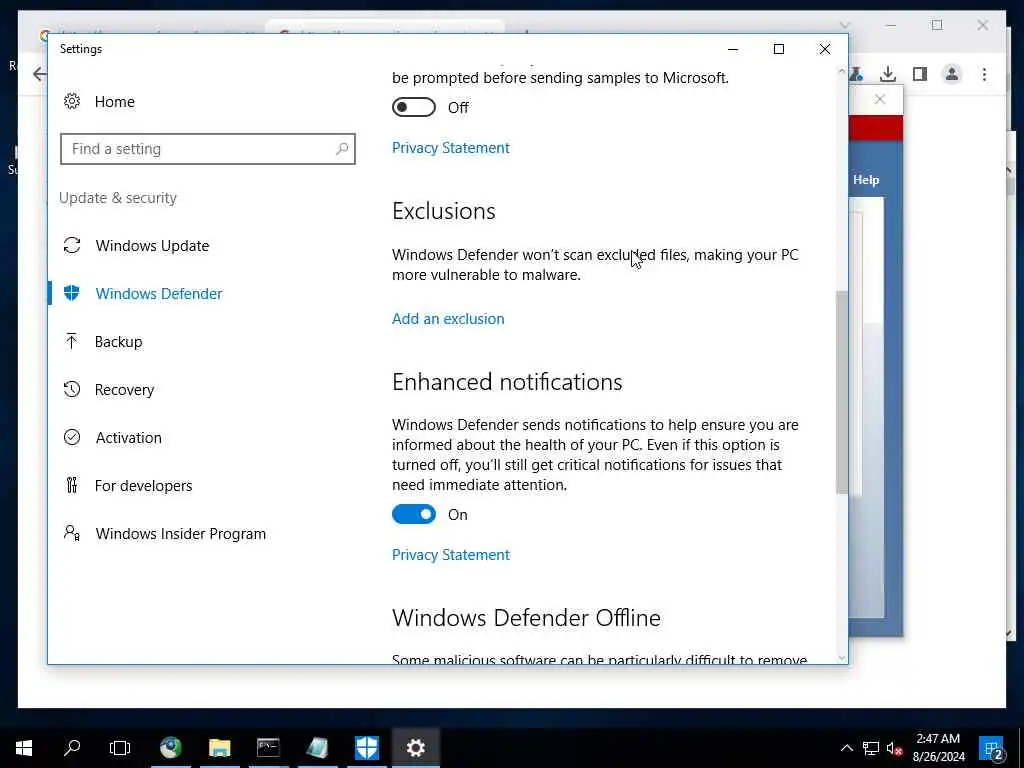Open Task View on taskbar
1024x768 pixels.
[x=120, y=748]
